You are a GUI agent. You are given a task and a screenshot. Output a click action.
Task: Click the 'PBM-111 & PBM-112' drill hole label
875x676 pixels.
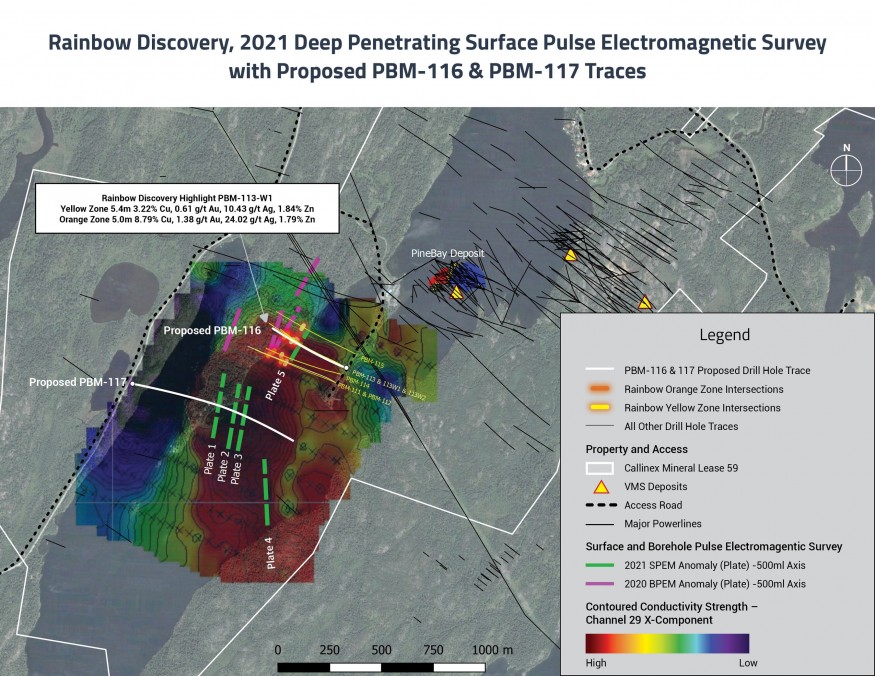pos(364,394)
